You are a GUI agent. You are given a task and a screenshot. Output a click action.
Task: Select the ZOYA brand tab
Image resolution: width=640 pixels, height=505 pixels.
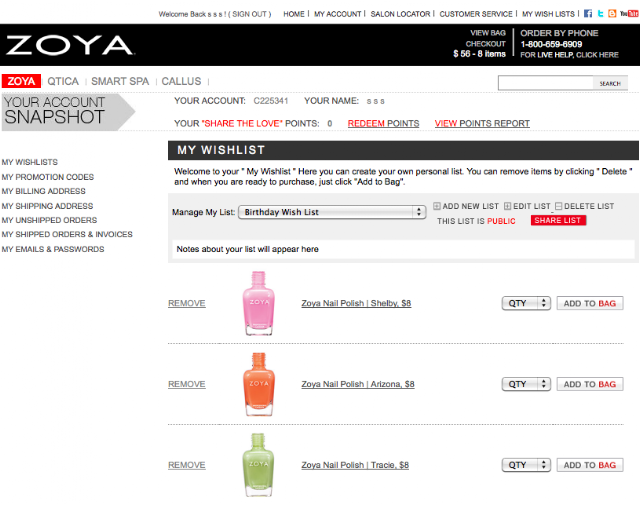pyautogui.click(x=21, y=81)
